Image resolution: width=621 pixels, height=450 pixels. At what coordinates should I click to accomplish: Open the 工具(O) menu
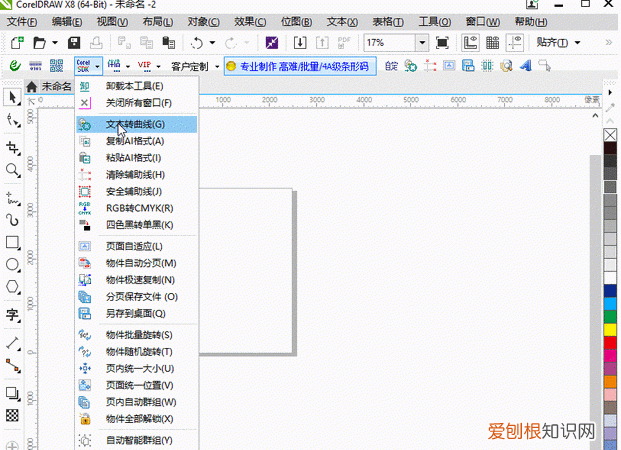click(435, 22)
